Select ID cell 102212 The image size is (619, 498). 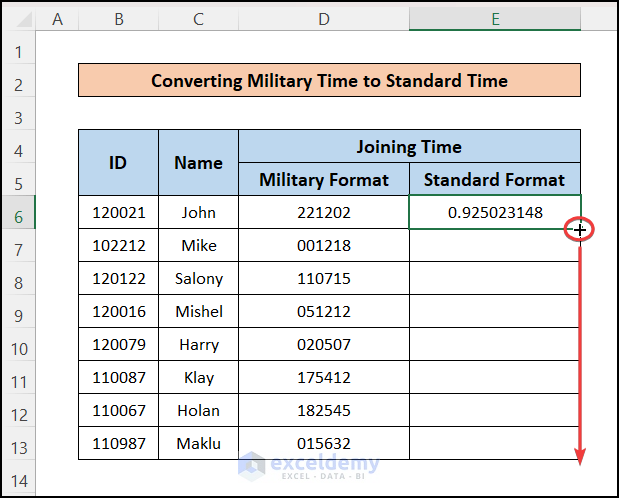pos(118,245)
